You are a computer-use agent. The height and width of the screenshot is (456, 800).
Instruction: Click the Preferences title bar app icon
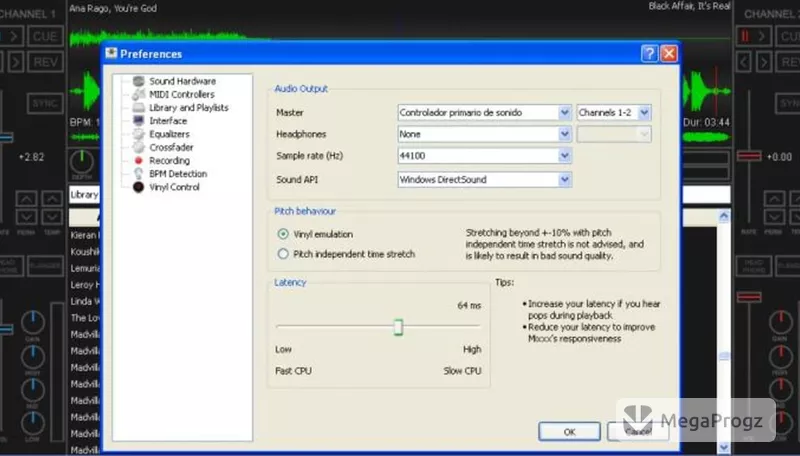(x=111, y=53)
